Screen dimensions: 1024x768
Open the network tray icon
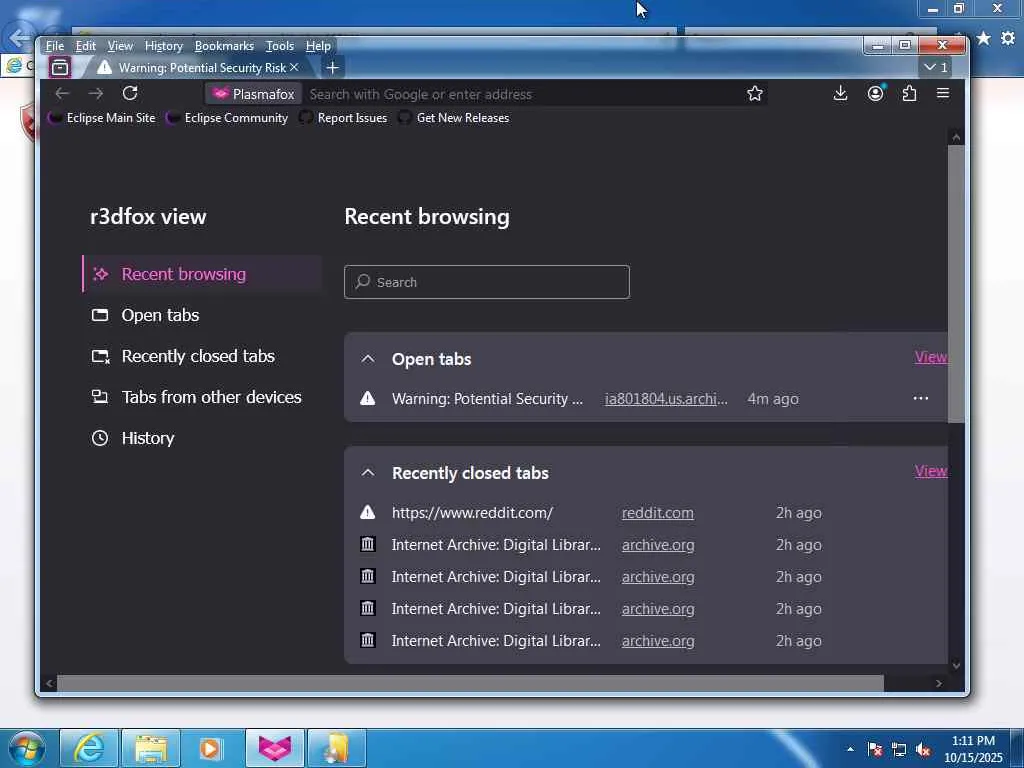tap(899, 750)
